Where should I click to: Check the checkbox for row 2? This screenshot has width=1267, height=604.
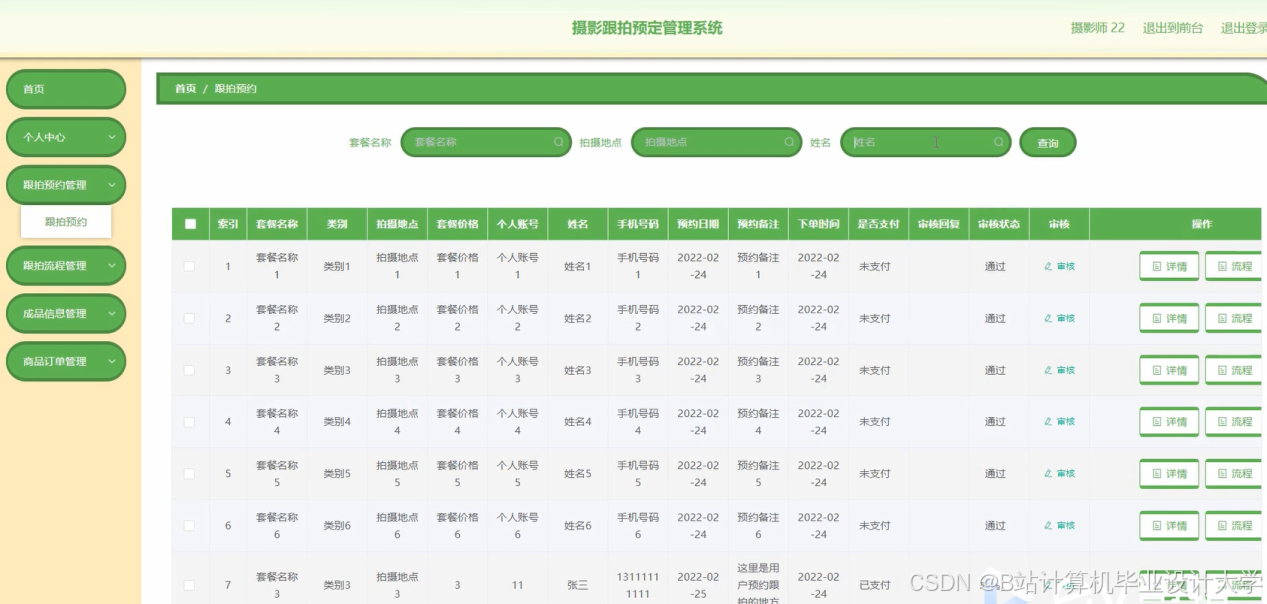[189, 318]
